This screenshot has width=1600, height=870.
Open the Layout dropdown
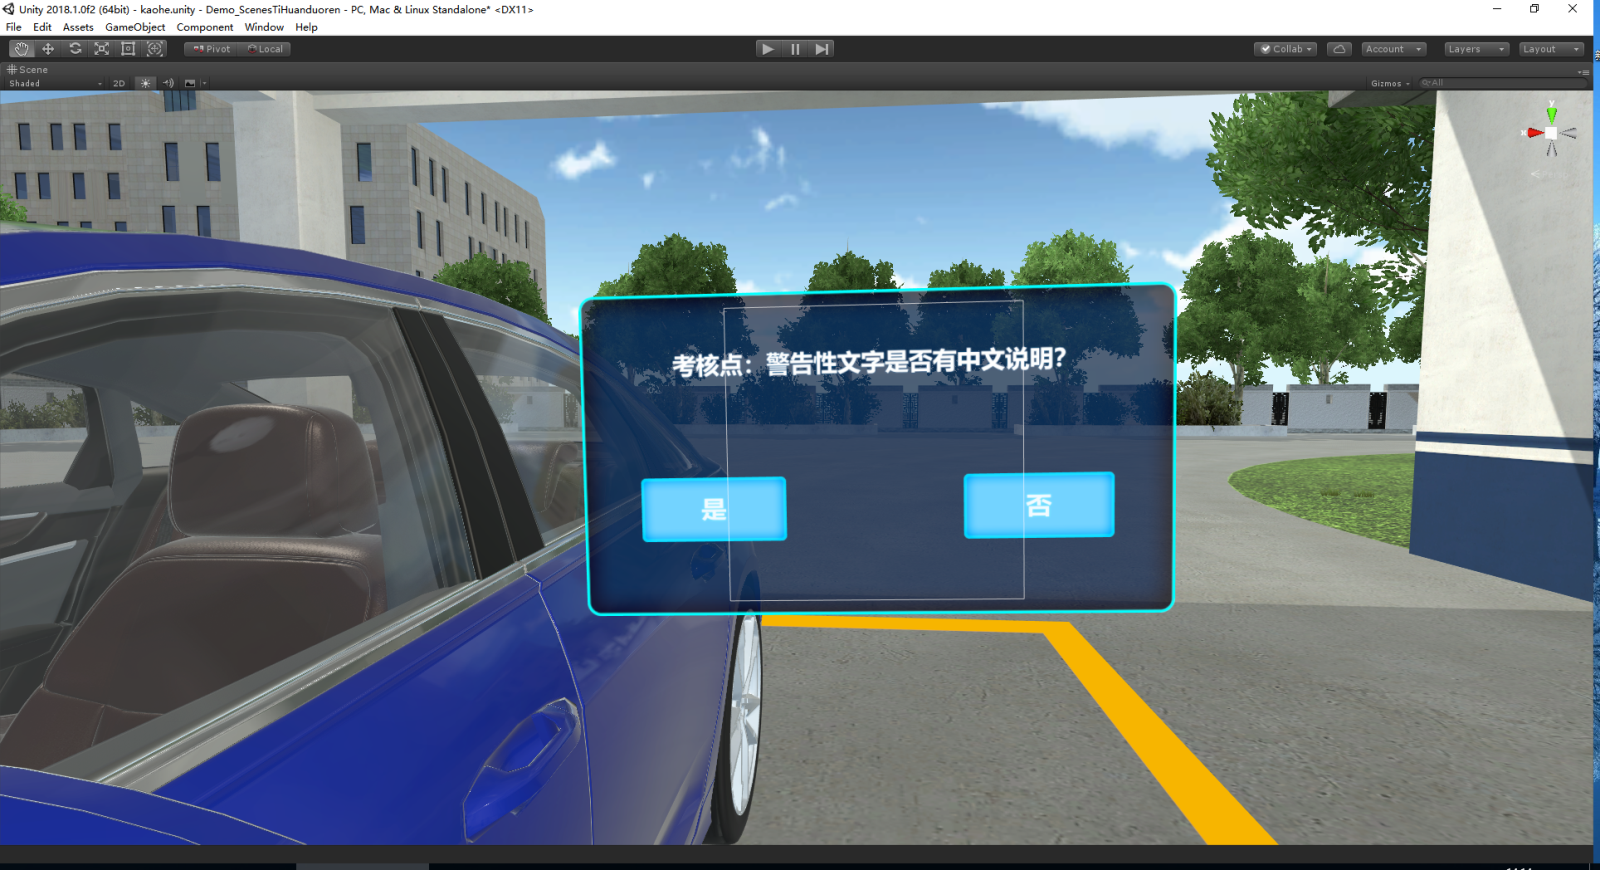tap(1551, 49)
